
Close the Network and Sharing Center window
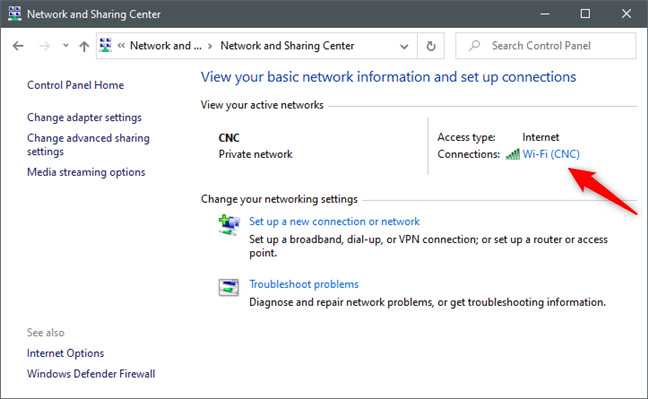(x=626, y=14)
